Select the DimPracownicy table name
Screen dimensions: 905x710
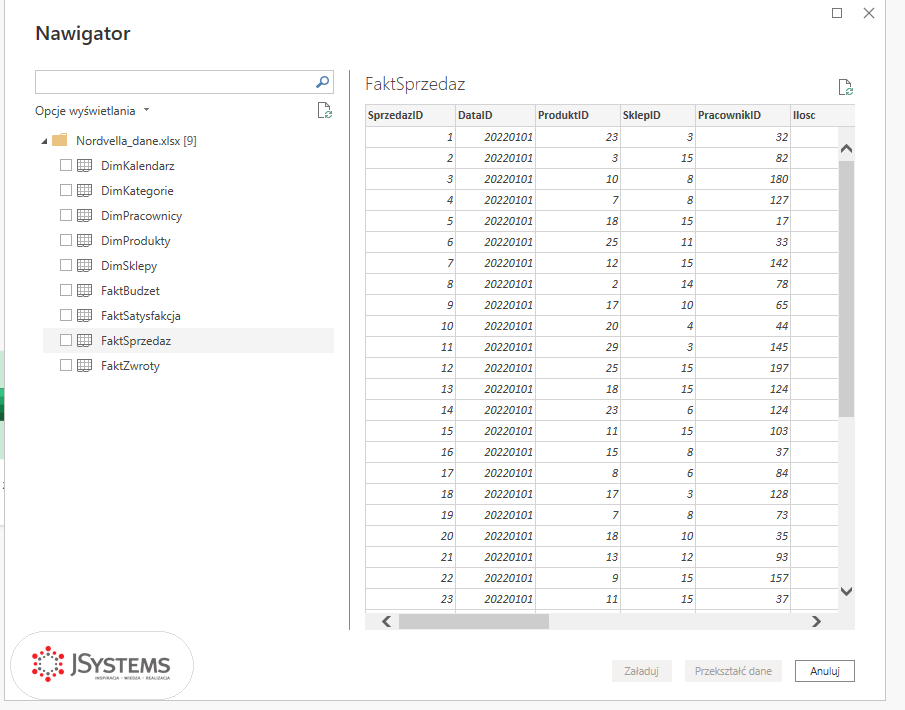[141, 215]
